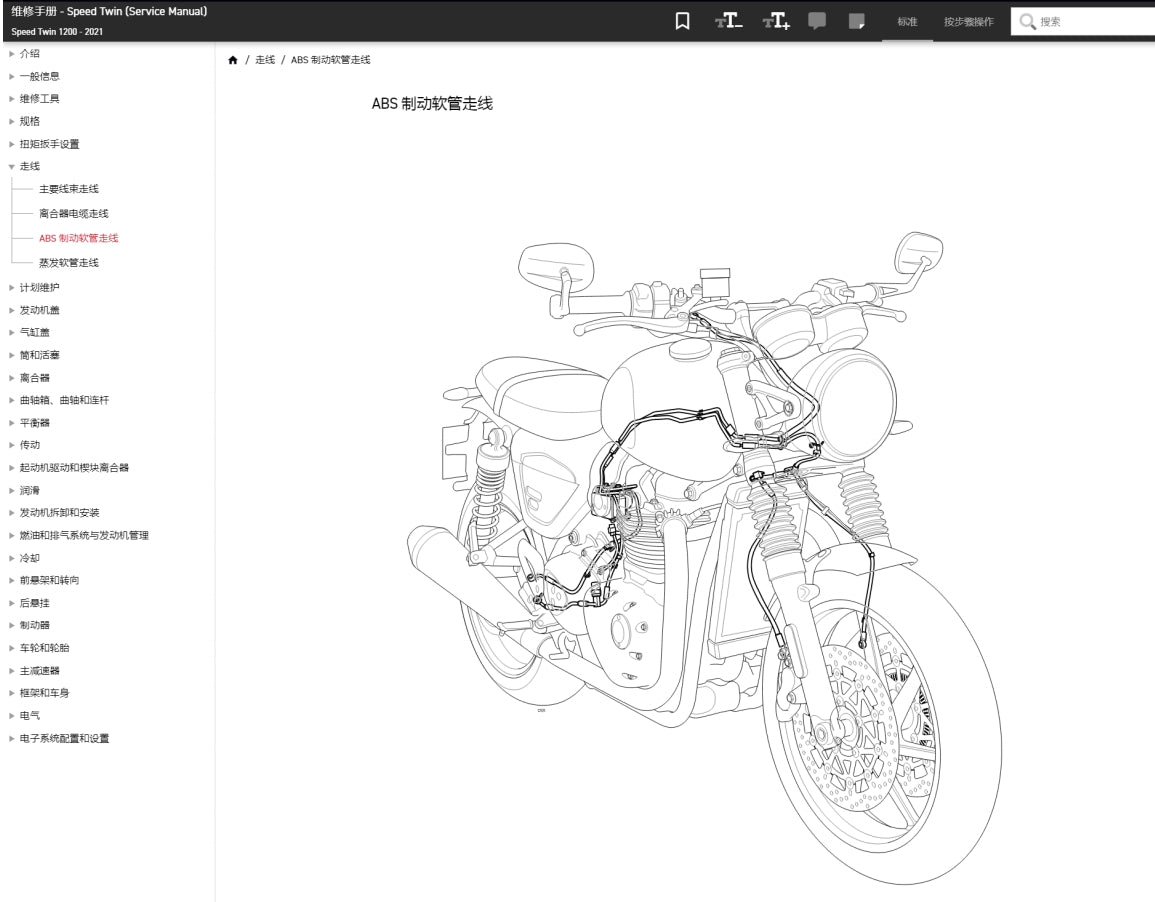Select the bookmark next to Speed Twin title

tap(681, 20)
